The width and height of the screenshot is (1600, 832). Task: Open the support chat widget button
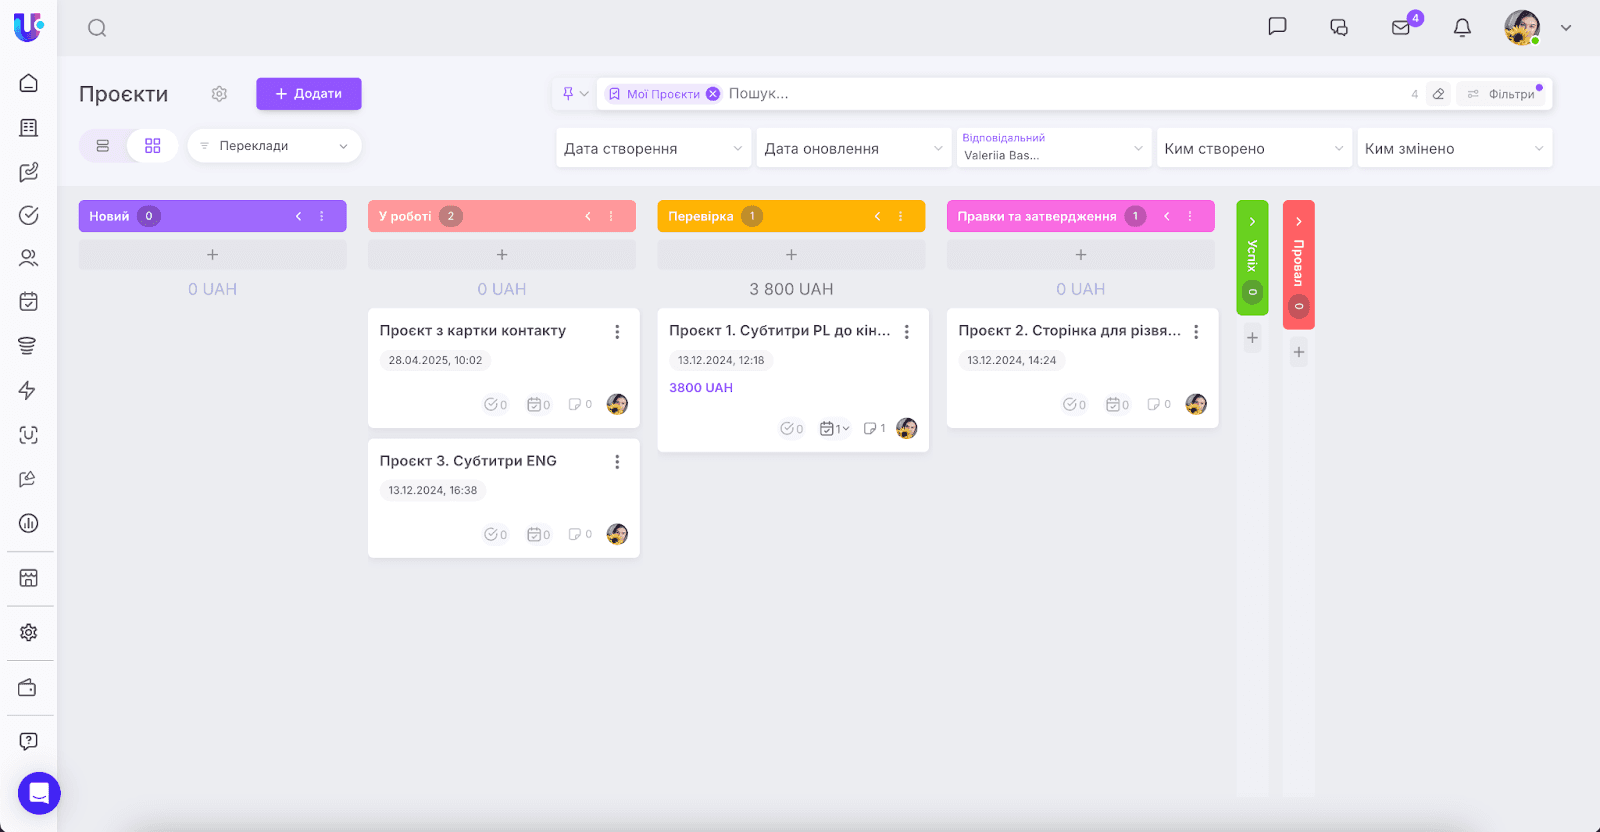(x=39, y=793)
